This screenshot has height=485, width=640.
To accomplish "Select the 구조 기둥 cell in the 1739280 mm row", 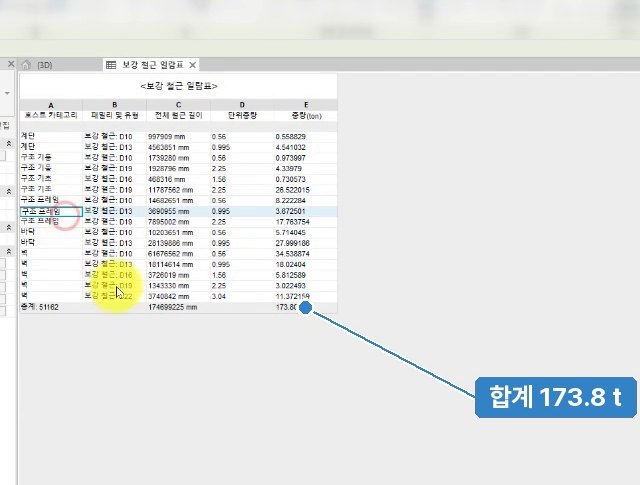I will coord(51,158).
